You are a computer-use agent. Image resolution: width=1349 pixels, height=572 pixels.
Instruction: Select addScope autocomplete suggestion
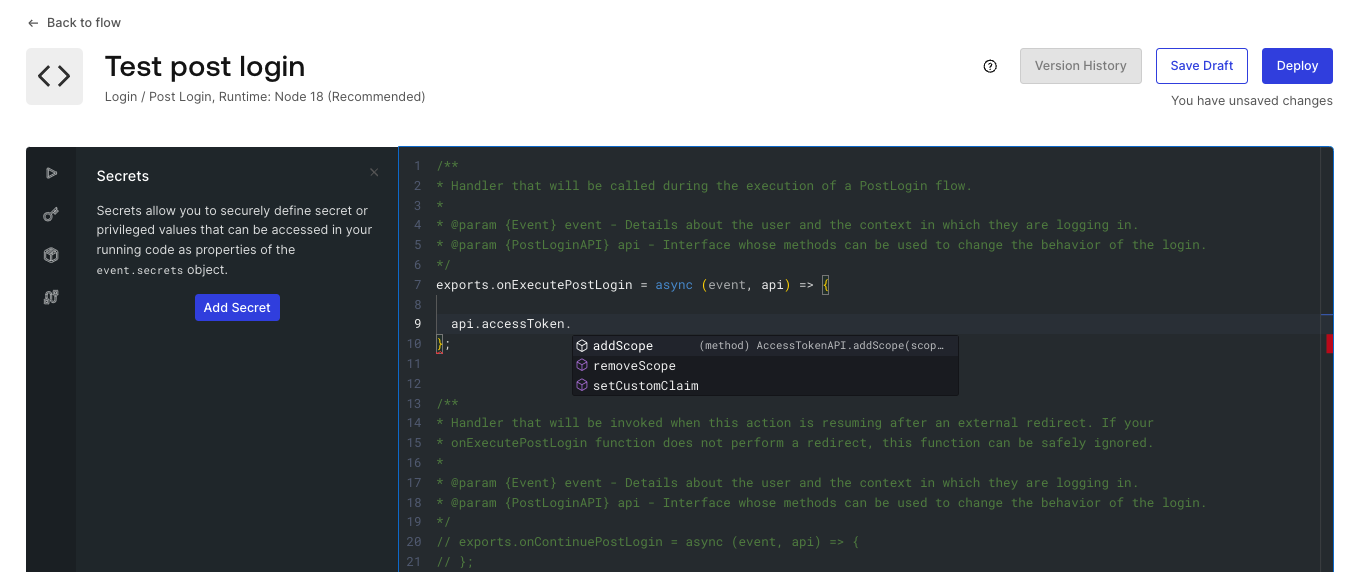pos(765,346)
